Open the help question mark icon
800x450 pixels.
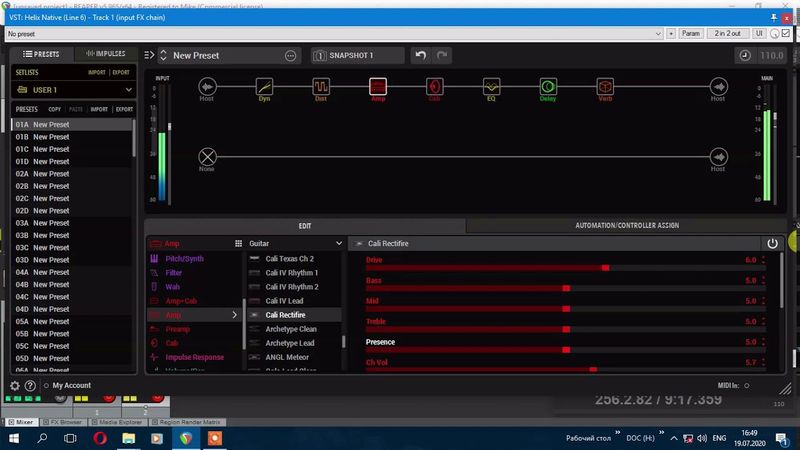click(30, 386)
